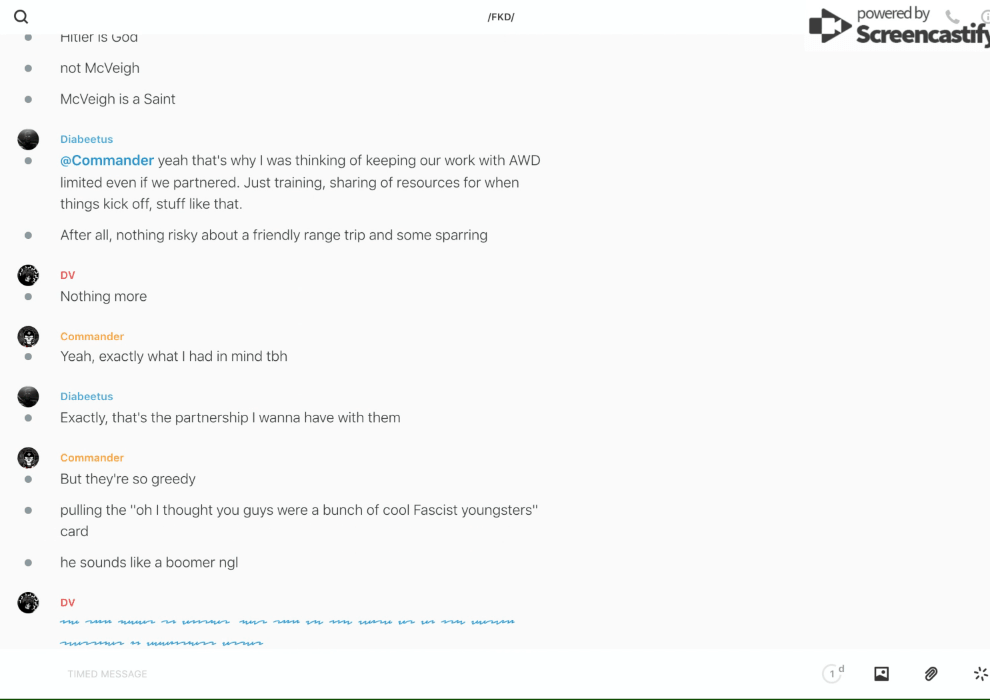Click the paperclip attachment icon
The width and height of the screenshot is (990, 700).
pyautogui.click(x=931, y=674)
